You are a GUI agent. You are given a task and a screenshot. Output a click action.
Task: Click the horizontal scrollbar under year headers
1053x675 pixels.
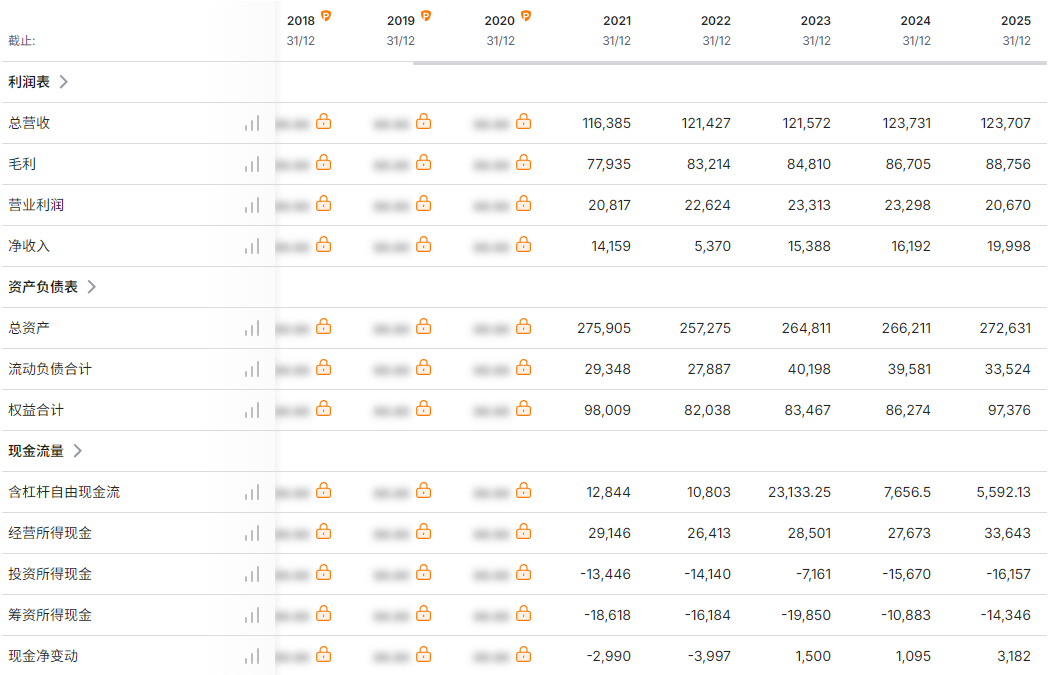(729, 63)
